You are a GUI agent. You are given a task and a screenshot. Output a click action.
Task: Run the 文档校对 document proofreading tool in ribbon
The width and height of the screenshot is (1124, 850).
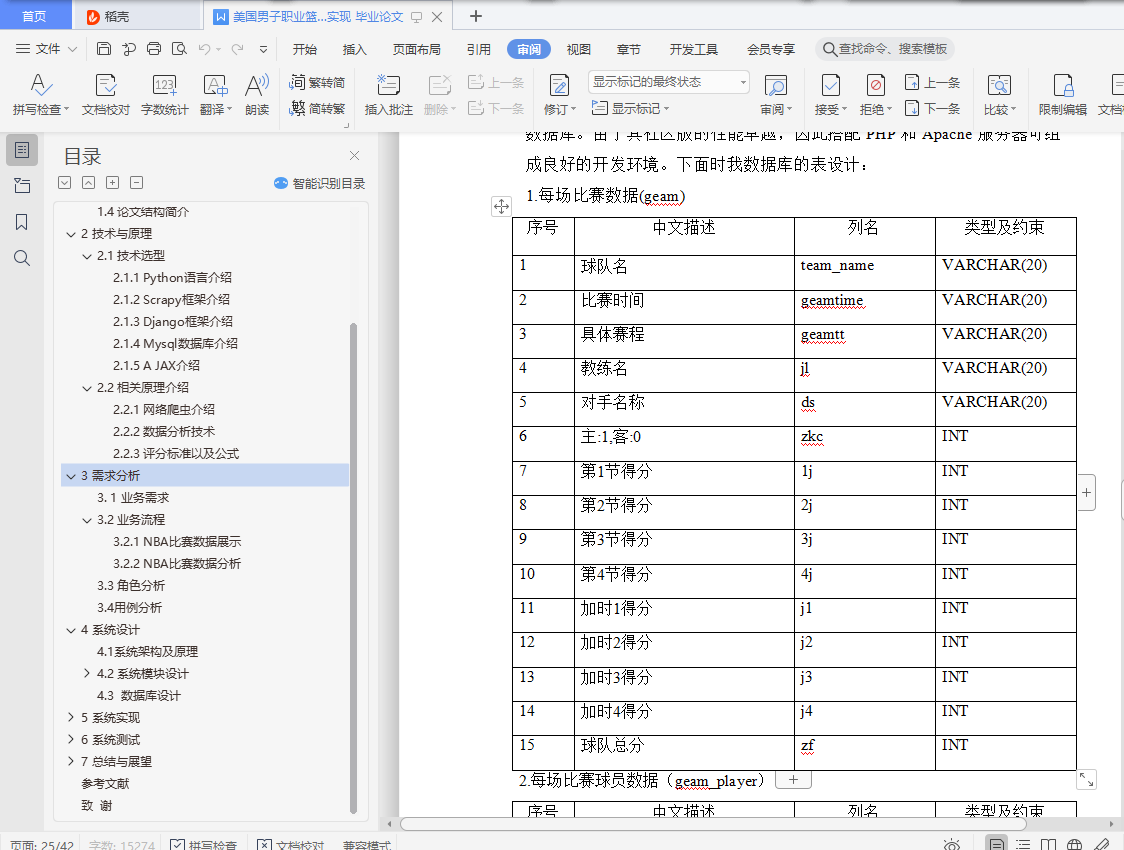pyautogui.click(x=106, y=95)
